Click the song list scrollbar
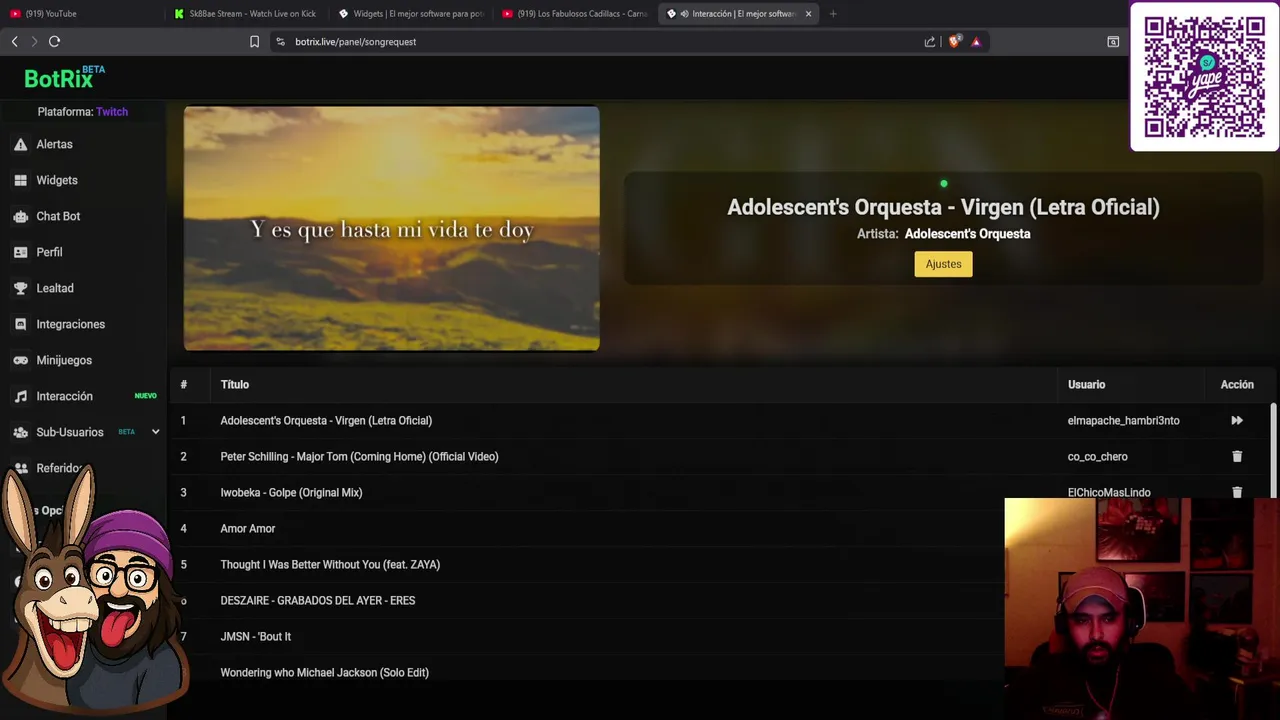 tap(1273, 450)
